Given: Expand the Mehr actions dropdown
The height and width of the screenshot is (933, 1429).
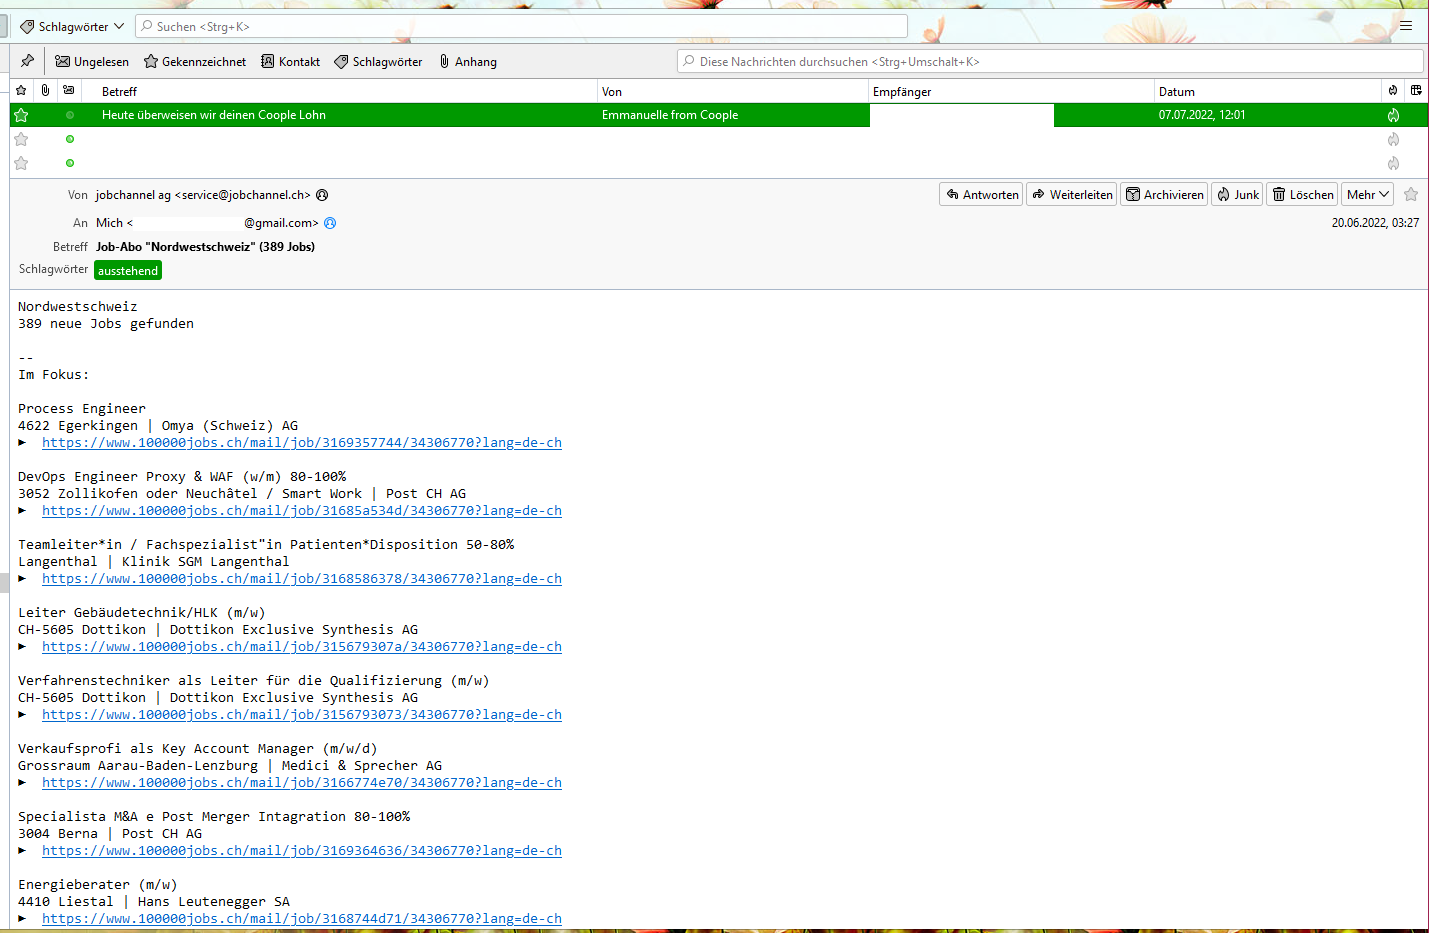Looking at the screenshot, I should [x=1368, y=194].
